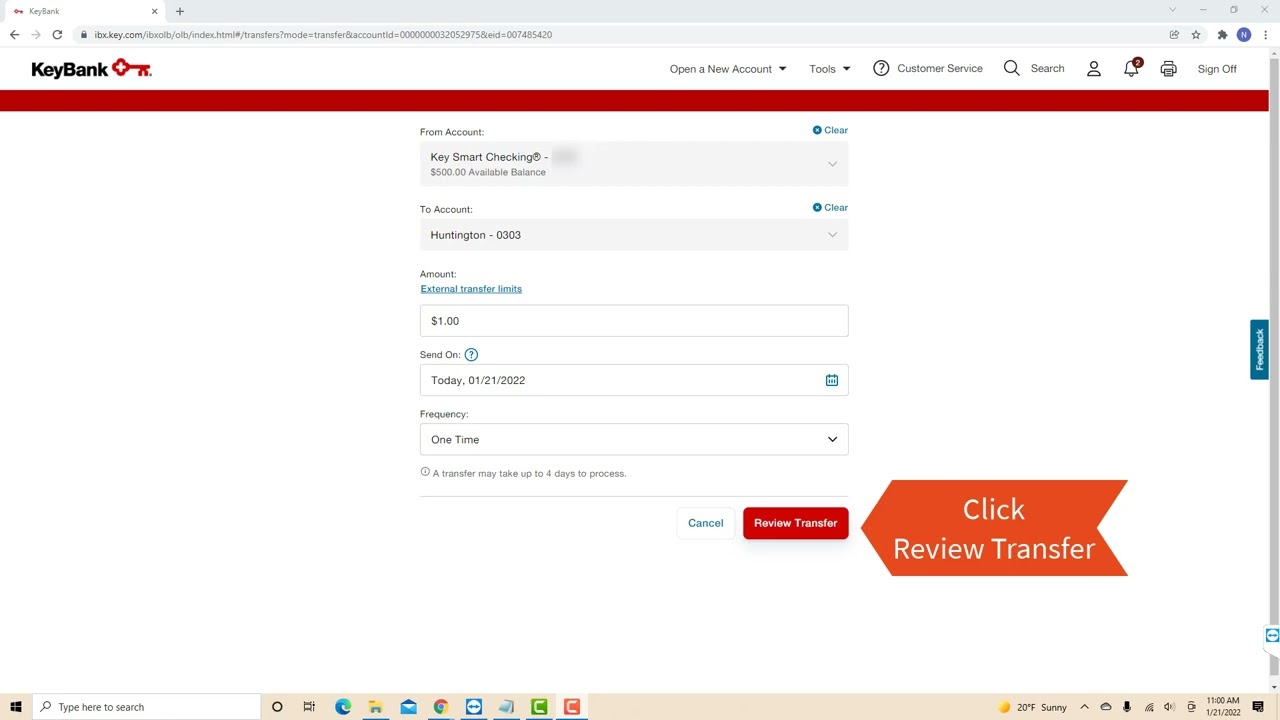Screen dimensions: 1280x720
Task: Clear the From Account selection
Action: pyautogui.click(x=830, y=130)
